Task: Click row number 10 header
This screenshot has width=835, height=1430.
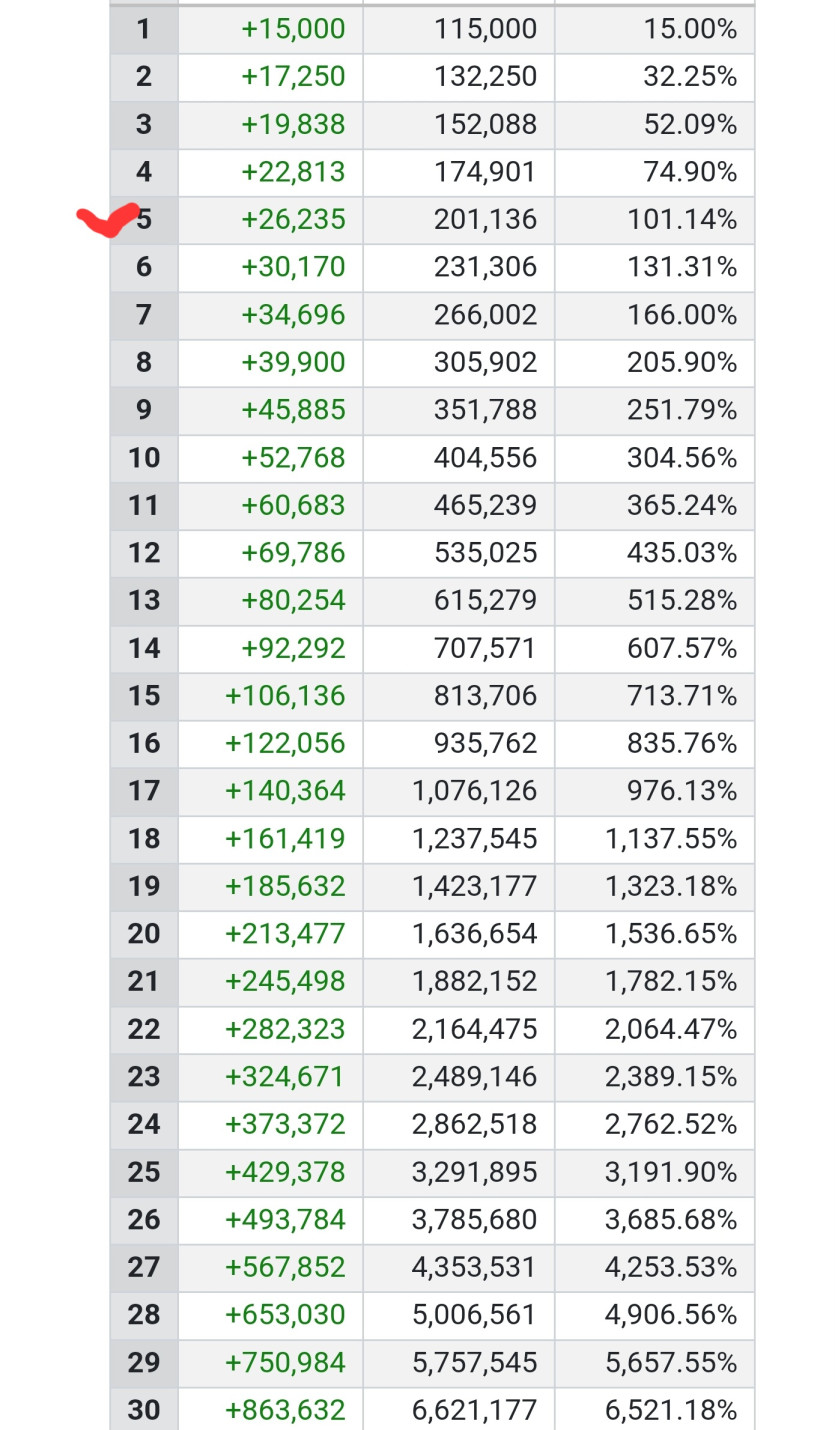Action: click(144, 458)
